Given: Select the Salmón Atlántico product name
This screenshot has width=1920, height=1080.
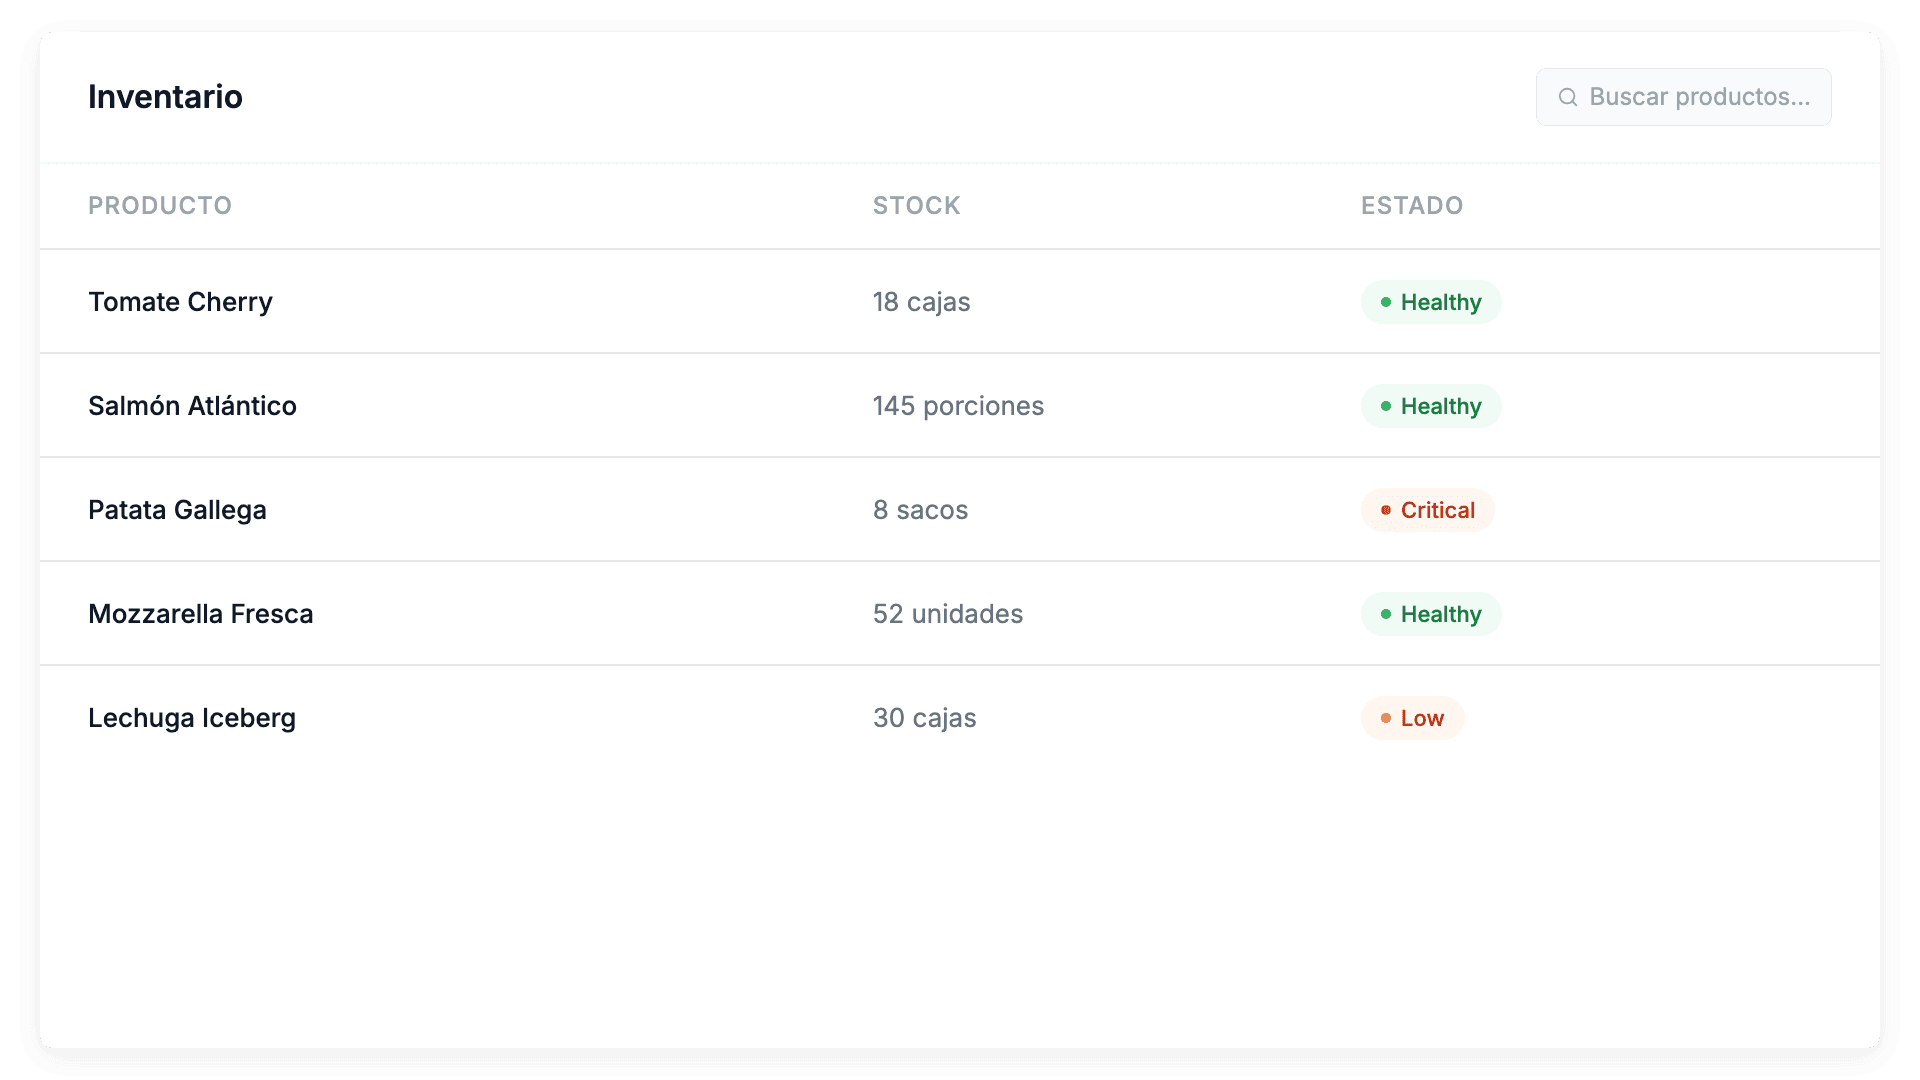Looking at the screenshot, I should coord(192,406).
